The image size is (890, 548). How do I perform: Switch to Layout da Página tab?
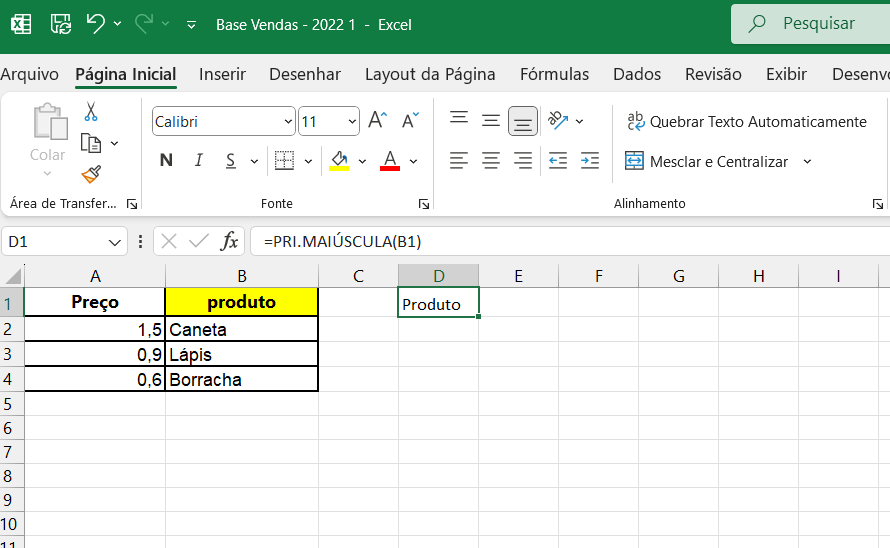pyautogui.click(x=430, y=74)
